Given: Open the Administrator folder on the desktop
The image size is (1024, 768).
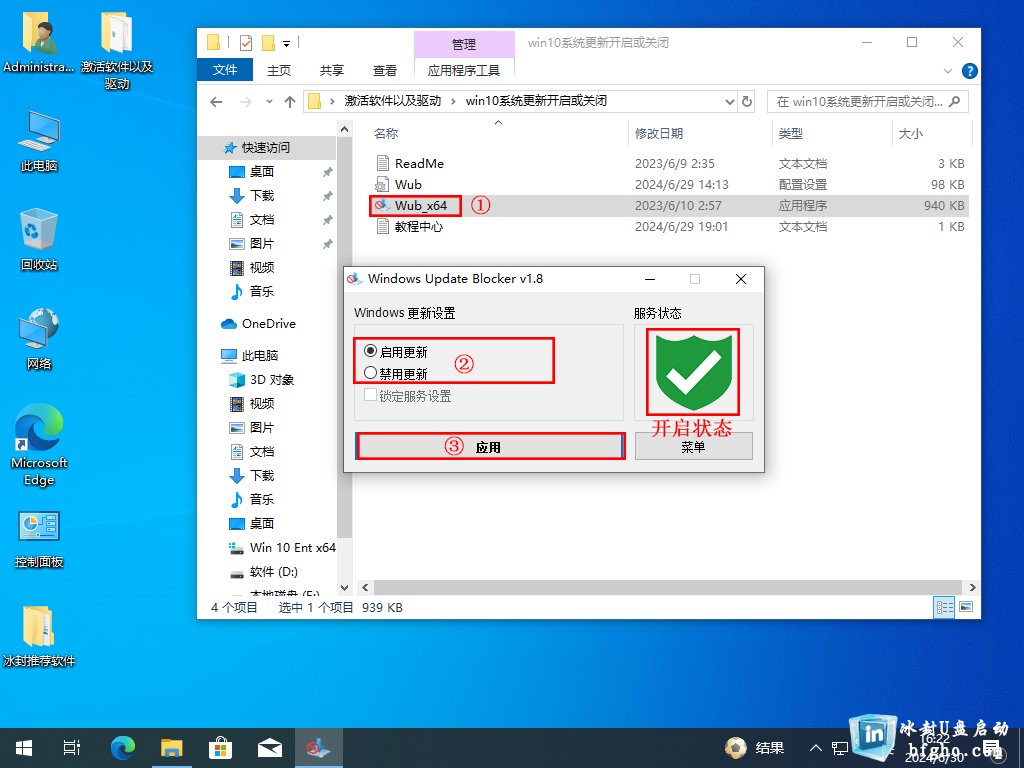Looking at the screenshot, I should click(39, 43).
